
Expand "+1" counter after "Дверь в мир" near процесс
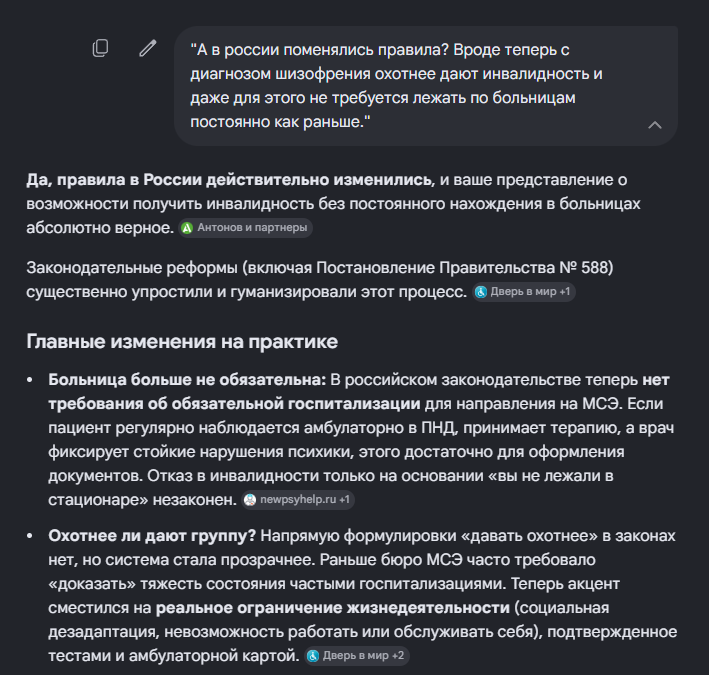[x=565, y=292]
